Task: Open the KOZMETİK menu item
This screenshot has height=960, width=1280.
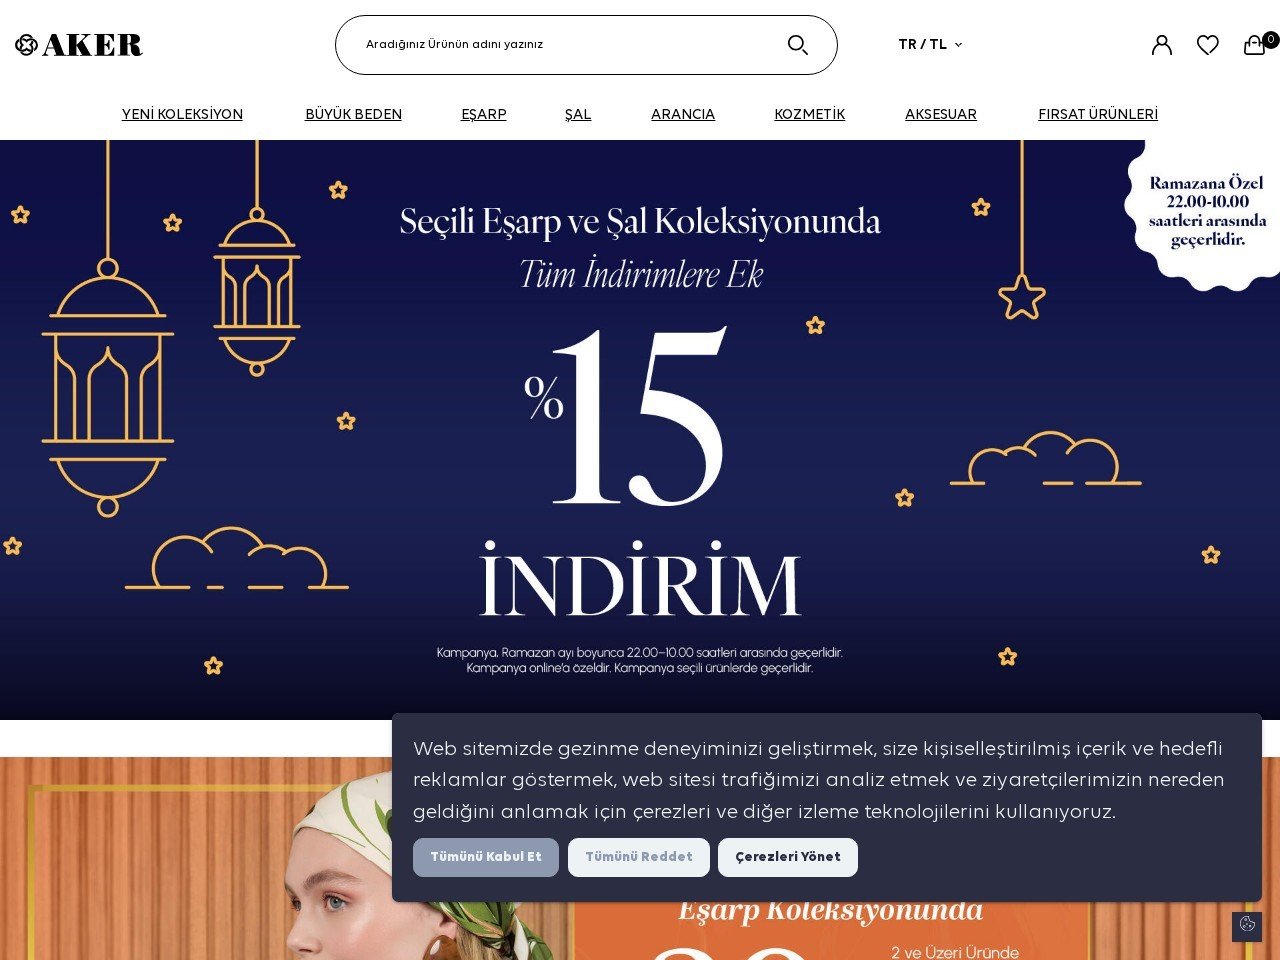Action: pos(810,114)
